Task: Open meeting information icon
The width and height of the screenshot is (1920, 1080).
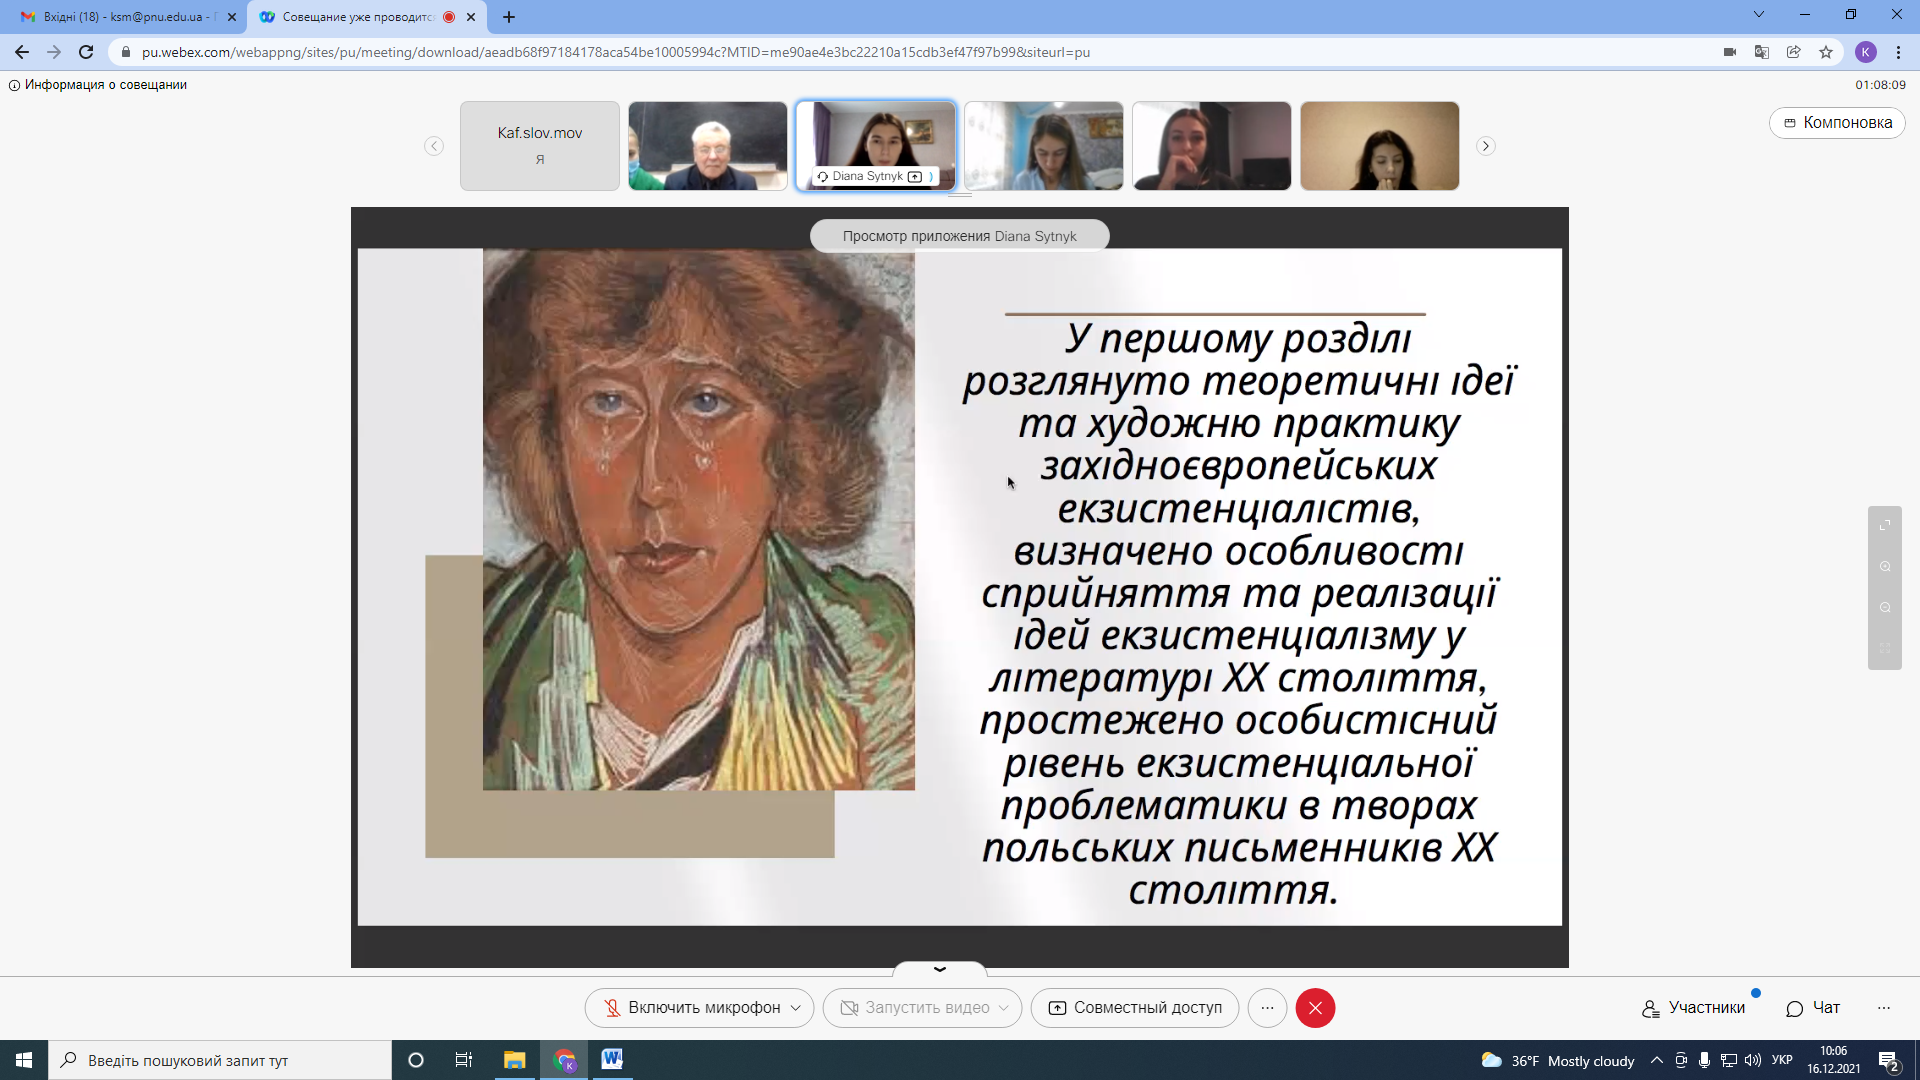Action: pos(14,85)
